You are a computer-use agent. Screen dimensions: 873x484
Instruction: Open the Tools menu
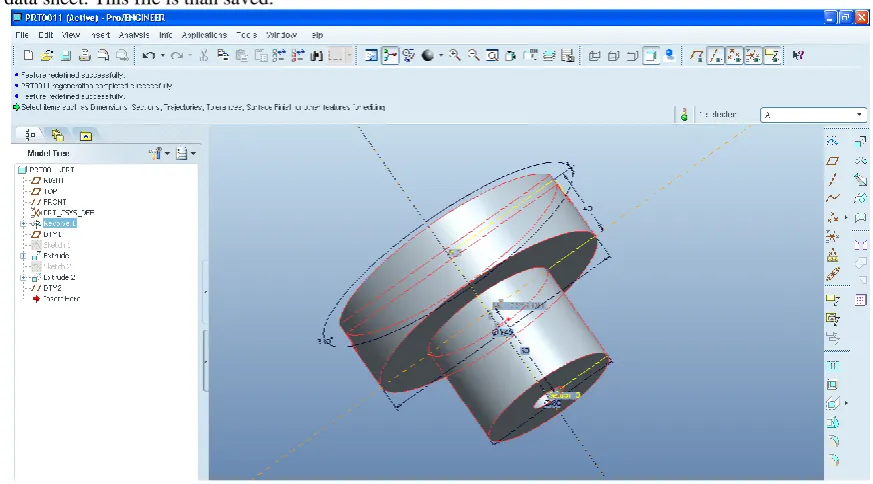[247, 35]
